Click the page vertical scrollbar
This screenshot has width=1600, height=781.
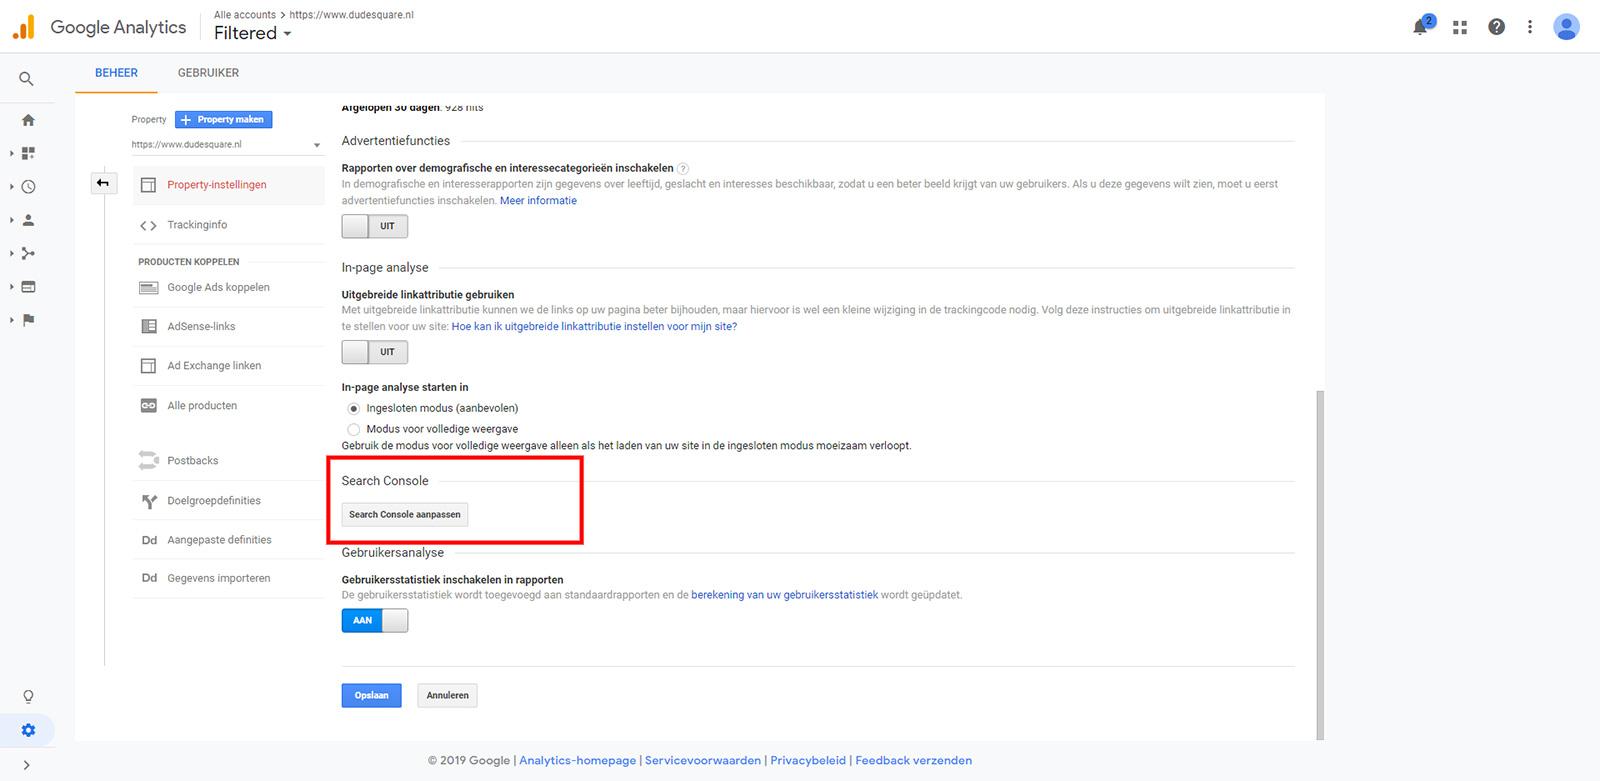(1320, 565)
